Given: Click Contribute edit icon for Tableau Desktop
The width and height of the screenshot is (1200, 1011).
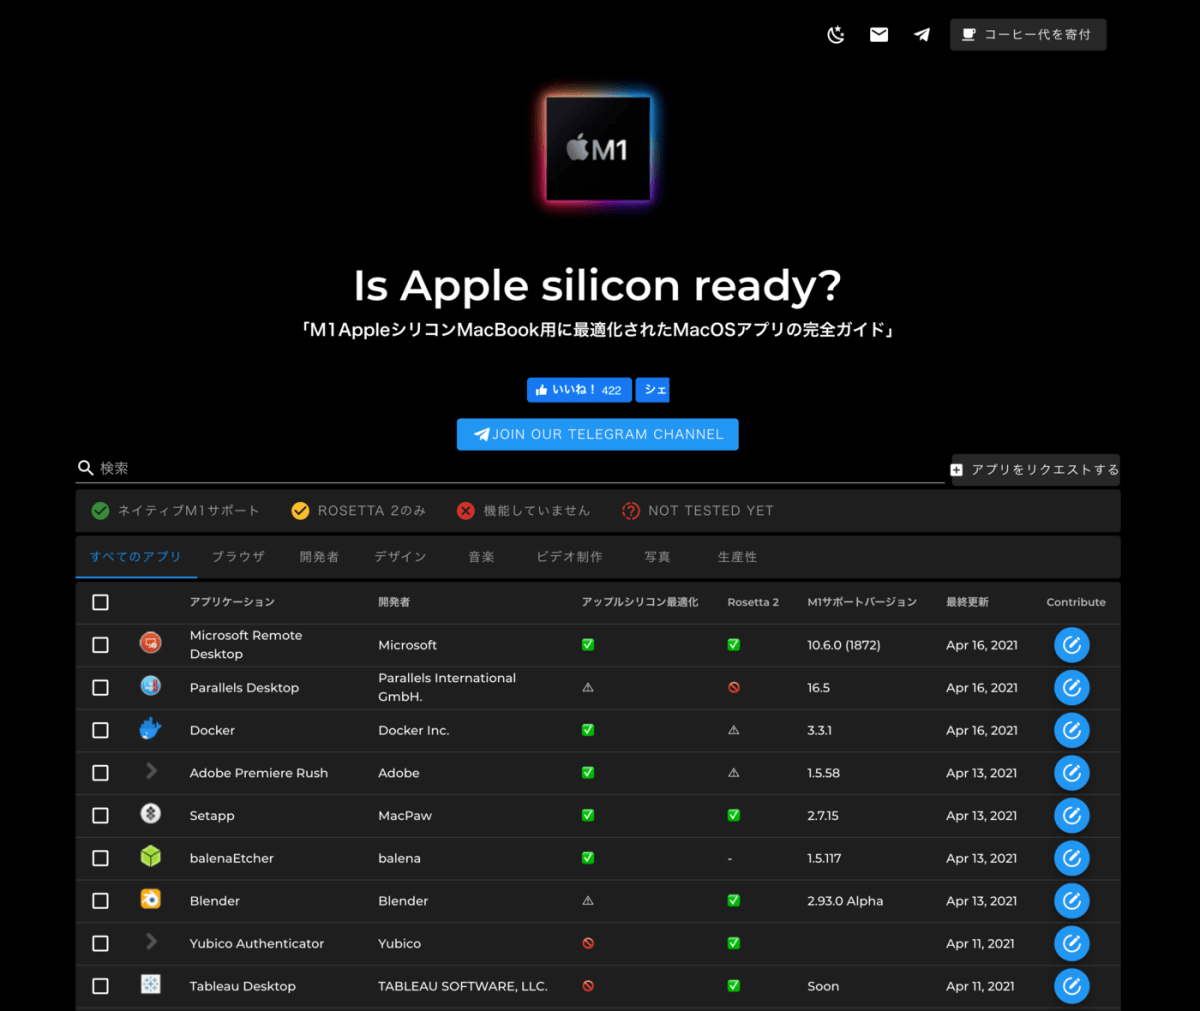Looking at the screenshot, I should point(1072,986).
